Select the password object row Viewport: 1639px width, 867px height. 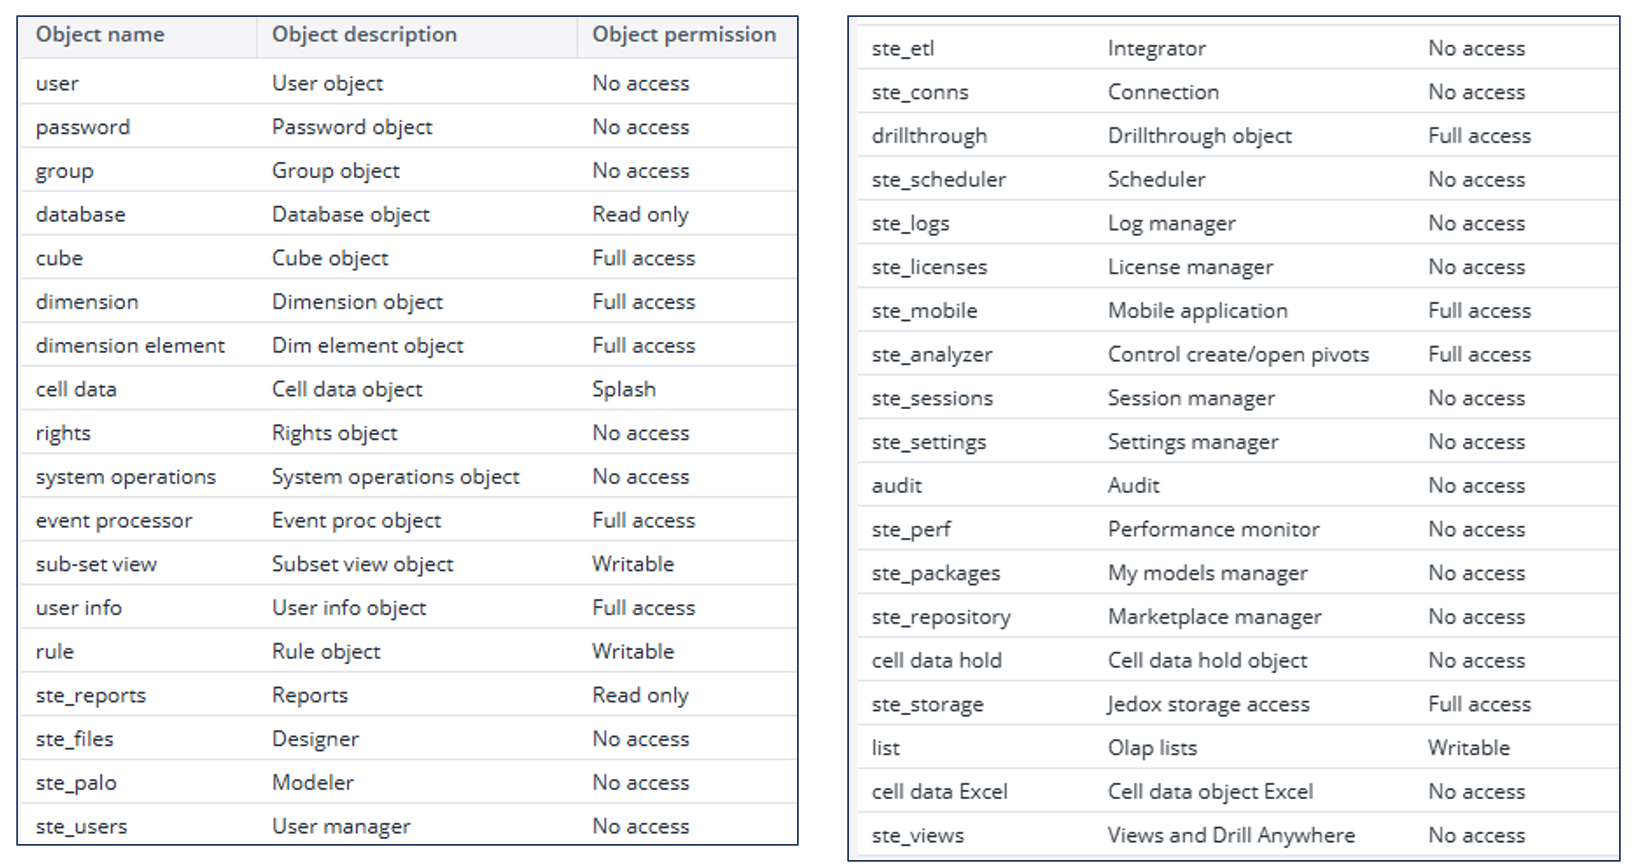pos(408,127)
